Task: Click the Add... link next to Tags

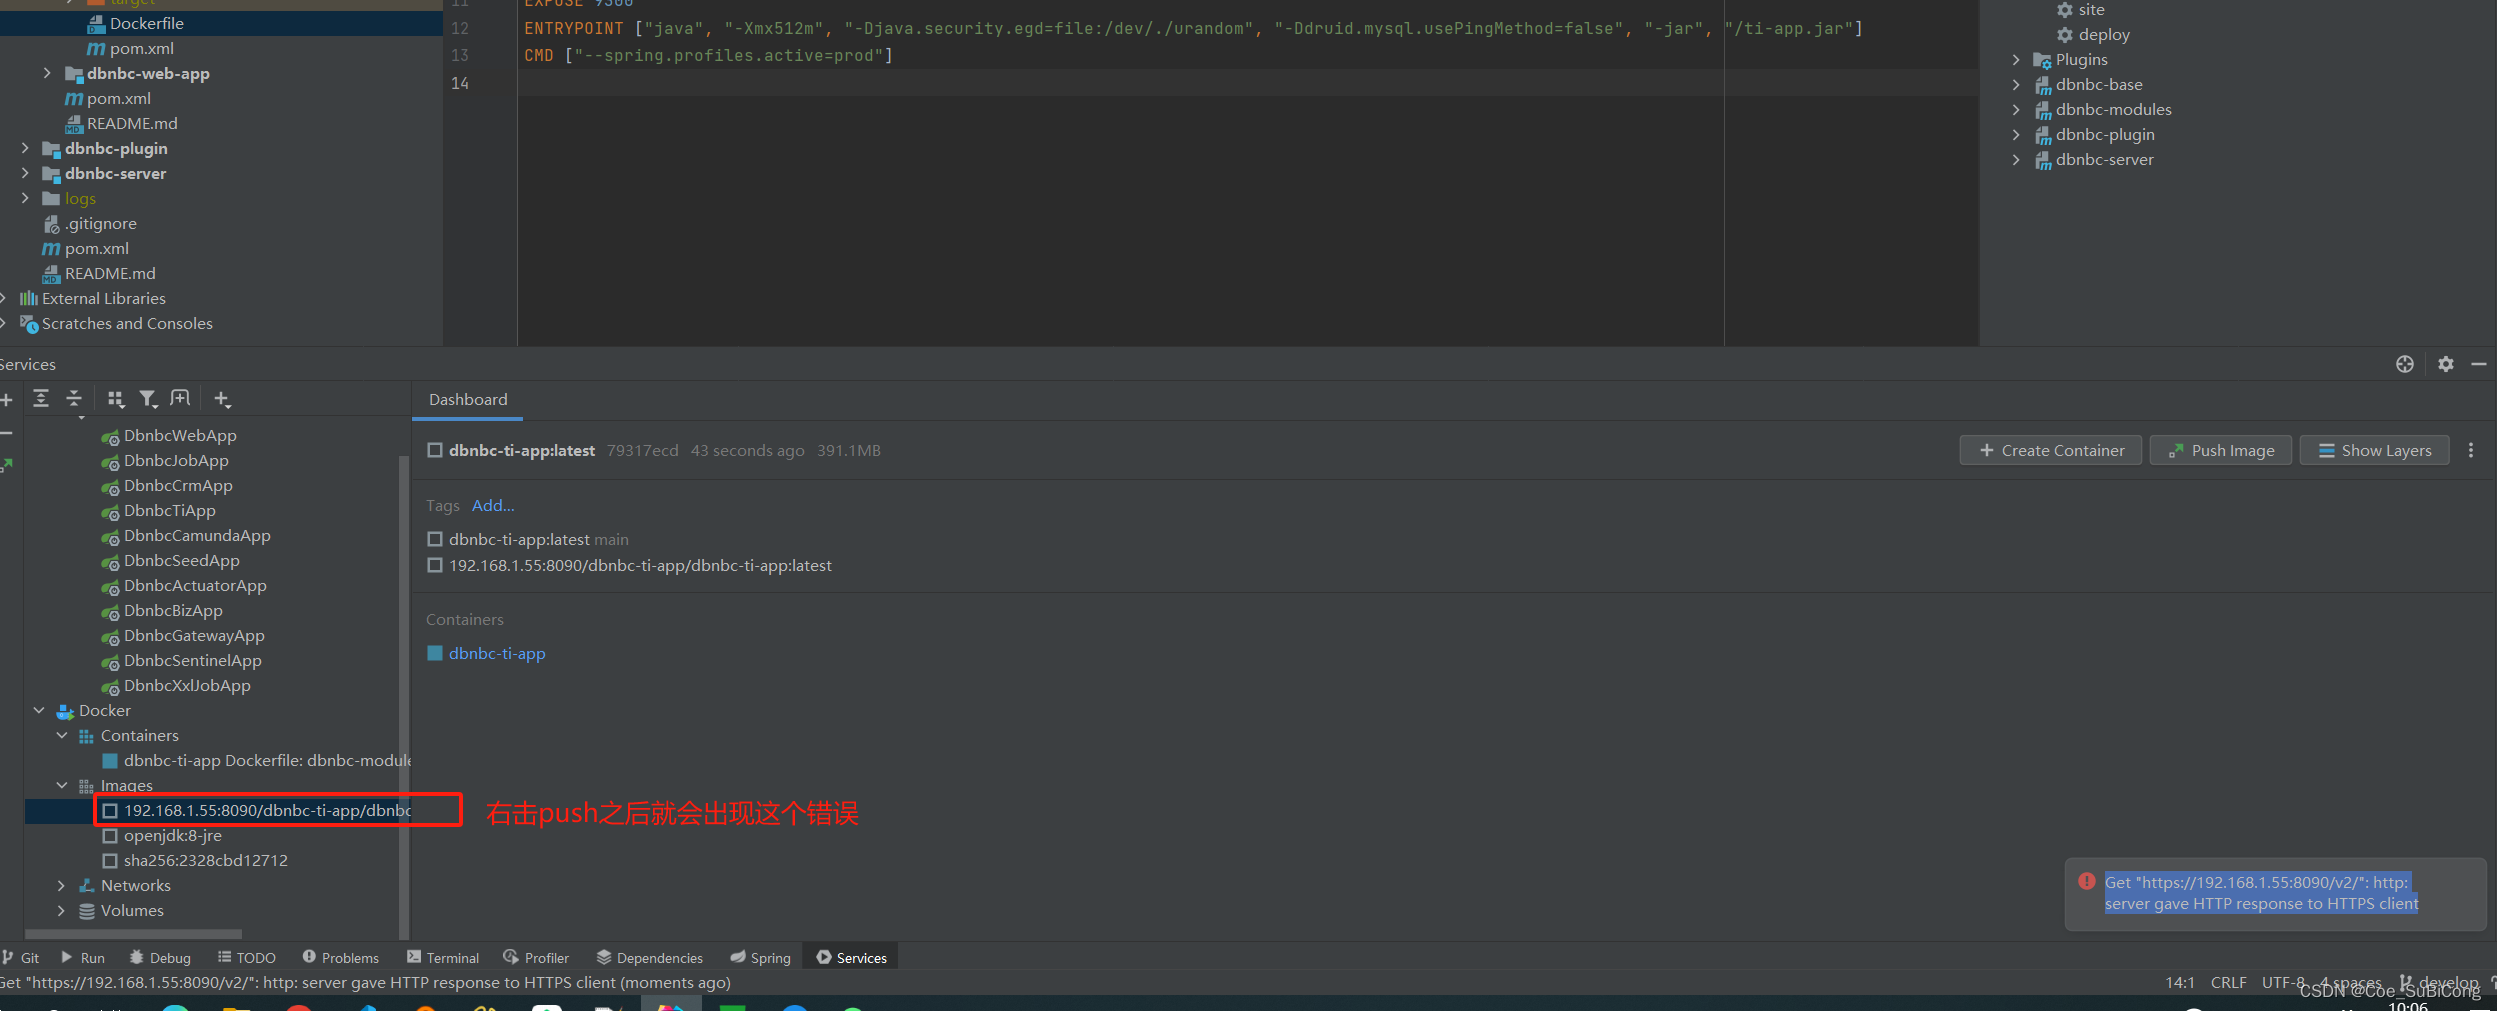Action: click(x=491, y=505)
